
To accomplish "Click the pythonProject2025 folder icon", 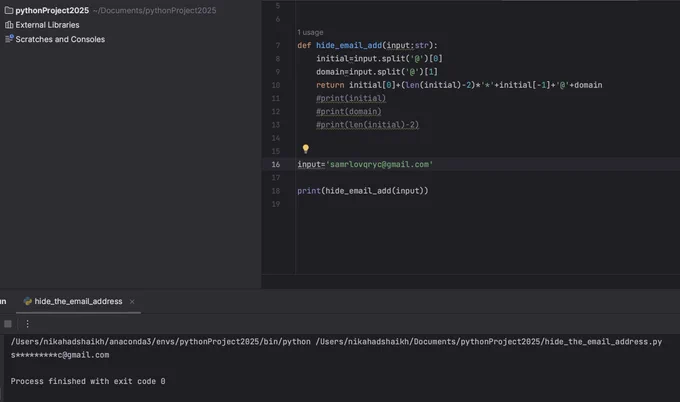I will coord(9,10).
